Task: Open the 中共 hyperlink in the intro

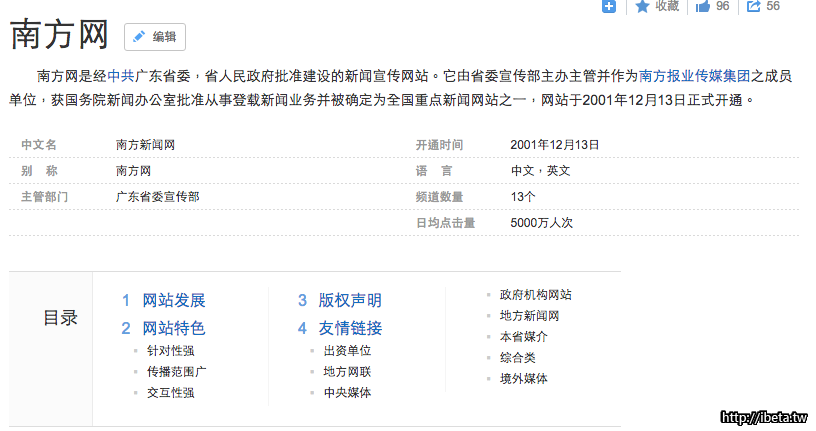Action: click(121, 75)
